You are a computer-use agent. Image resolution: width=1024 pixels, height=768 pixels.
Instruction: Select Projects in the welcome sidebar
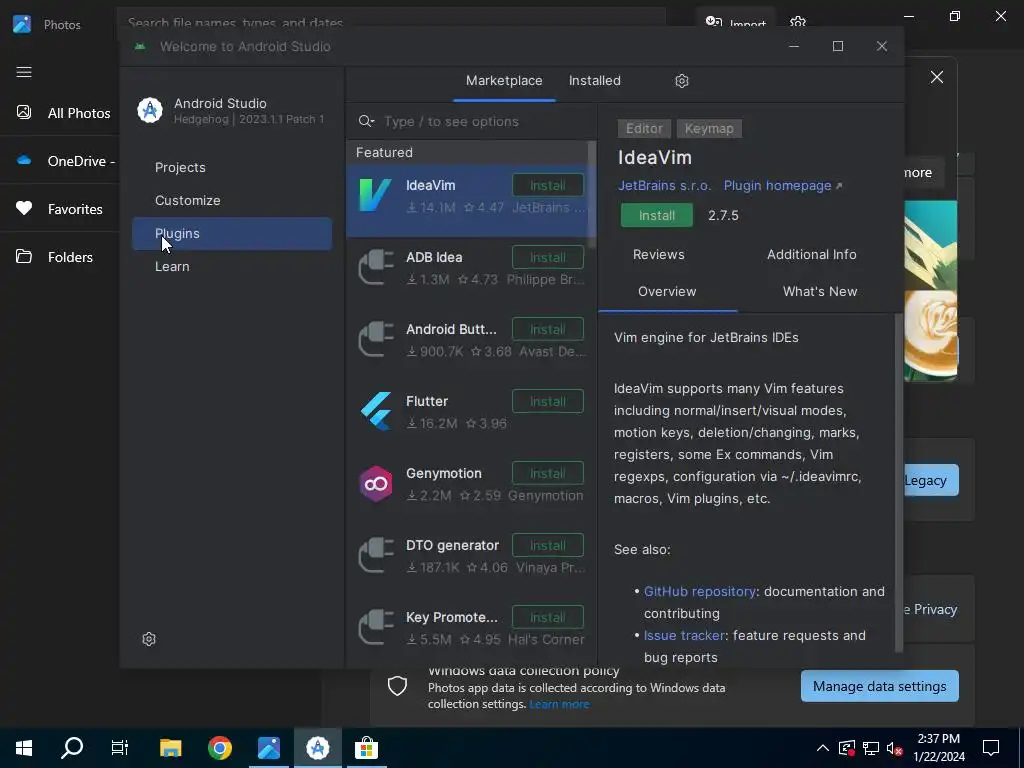(x=232, y=167)
